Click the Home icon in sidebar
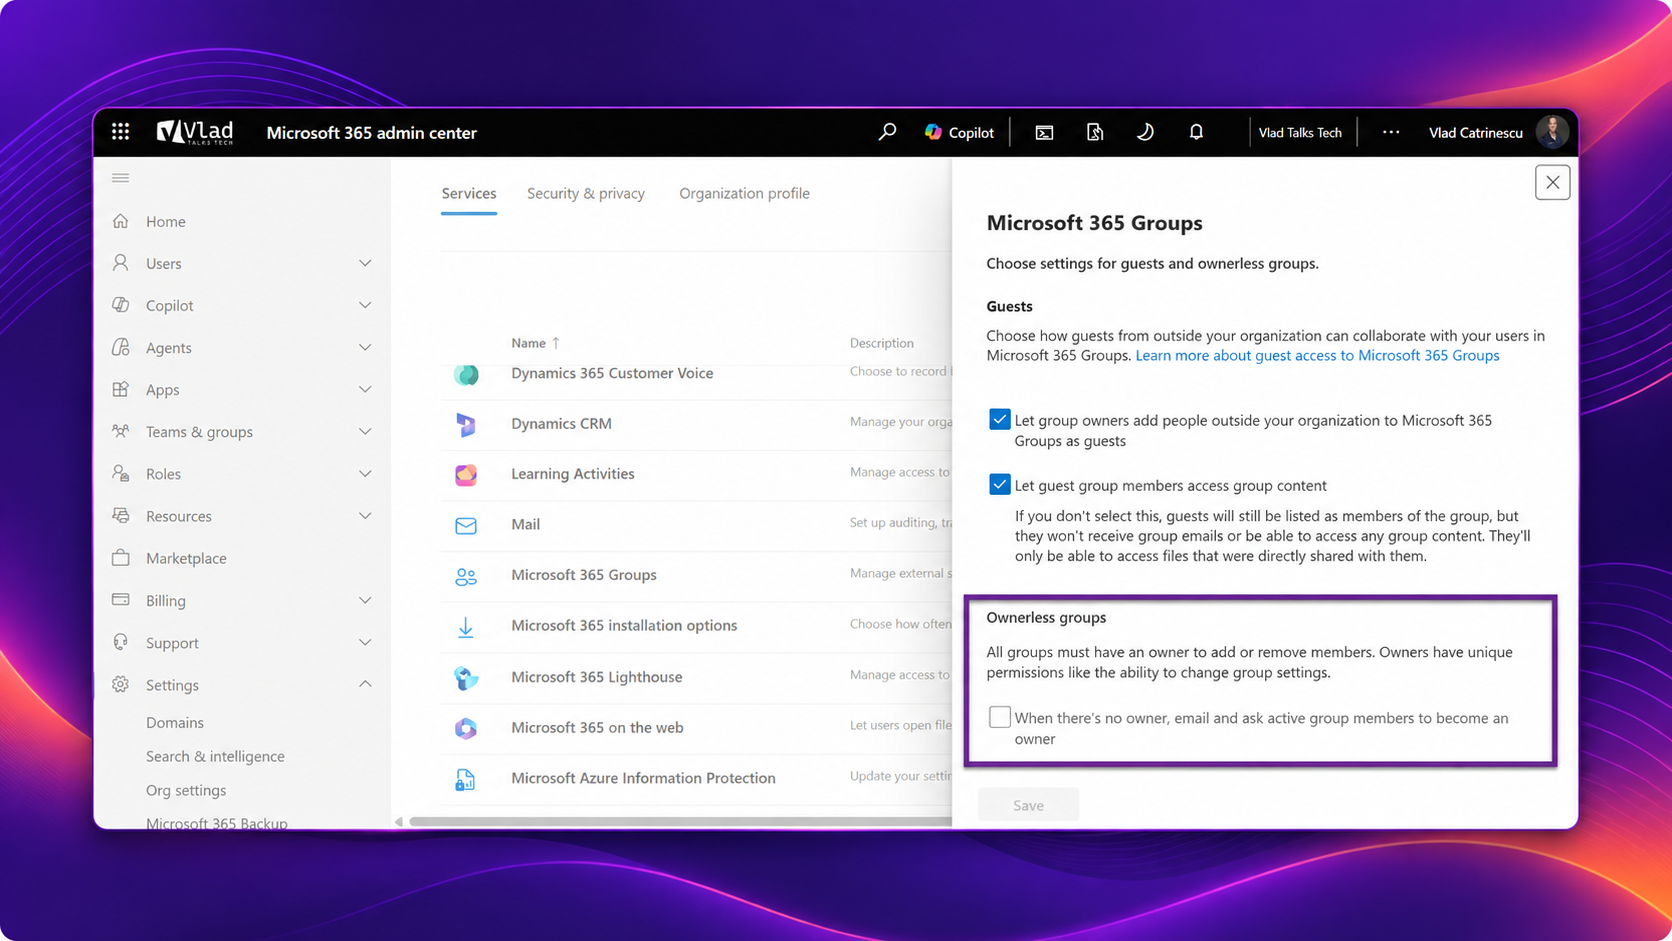The width and height of the screenshot is (1672, 941). click(x=121, y=221)
